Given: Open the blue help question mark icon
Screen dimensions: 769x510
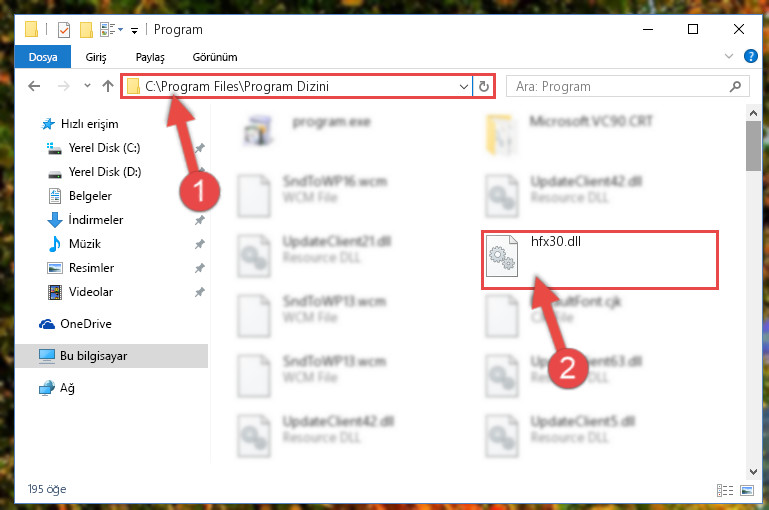Looking at the screenshot, I should [750, 56].
